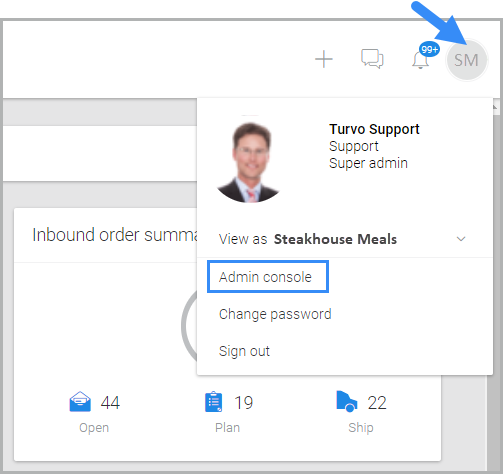Open the chat messages icon

click(372, 59)
